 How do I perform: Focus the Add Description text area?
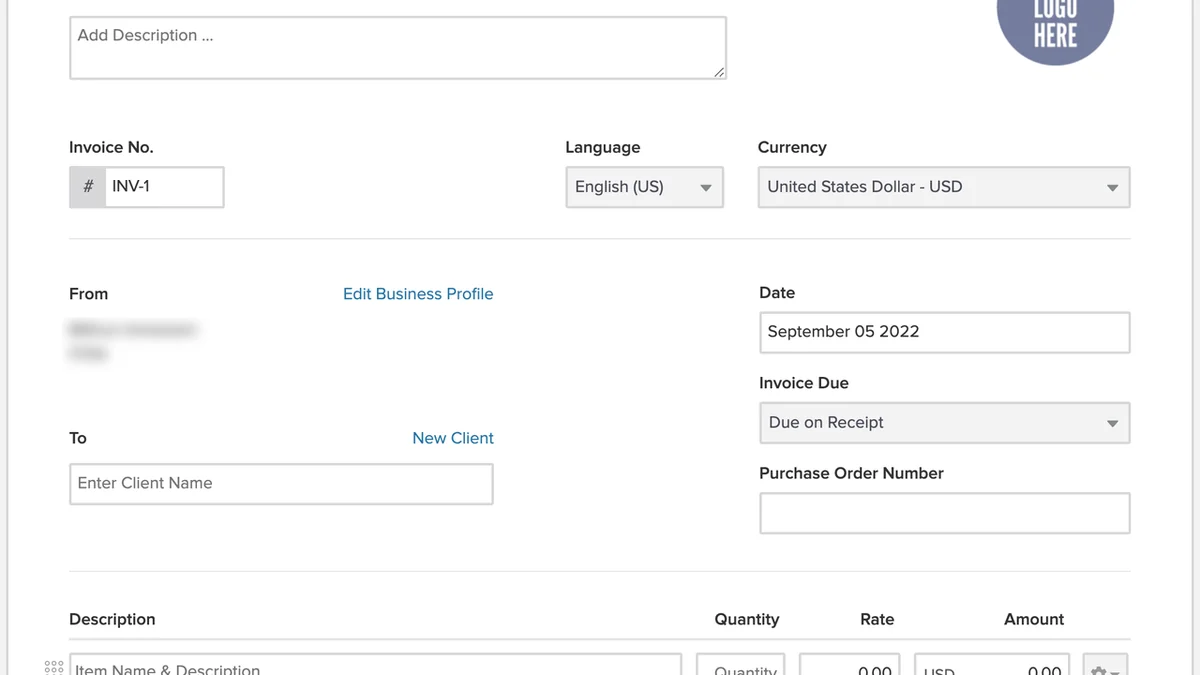398,47
